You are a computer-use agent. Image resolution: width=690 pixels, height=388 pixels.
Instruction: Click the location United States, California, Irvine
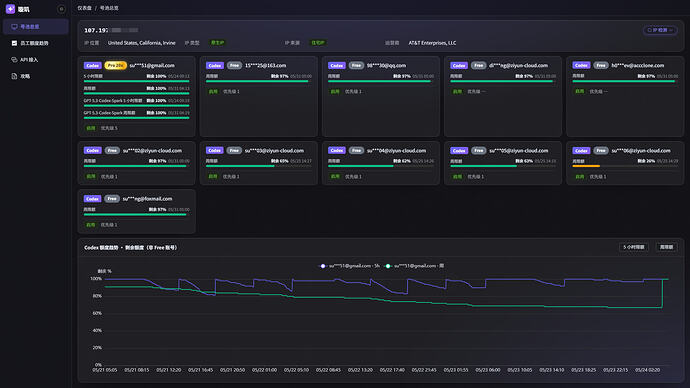pyautogui.click(x=142, y=43)
